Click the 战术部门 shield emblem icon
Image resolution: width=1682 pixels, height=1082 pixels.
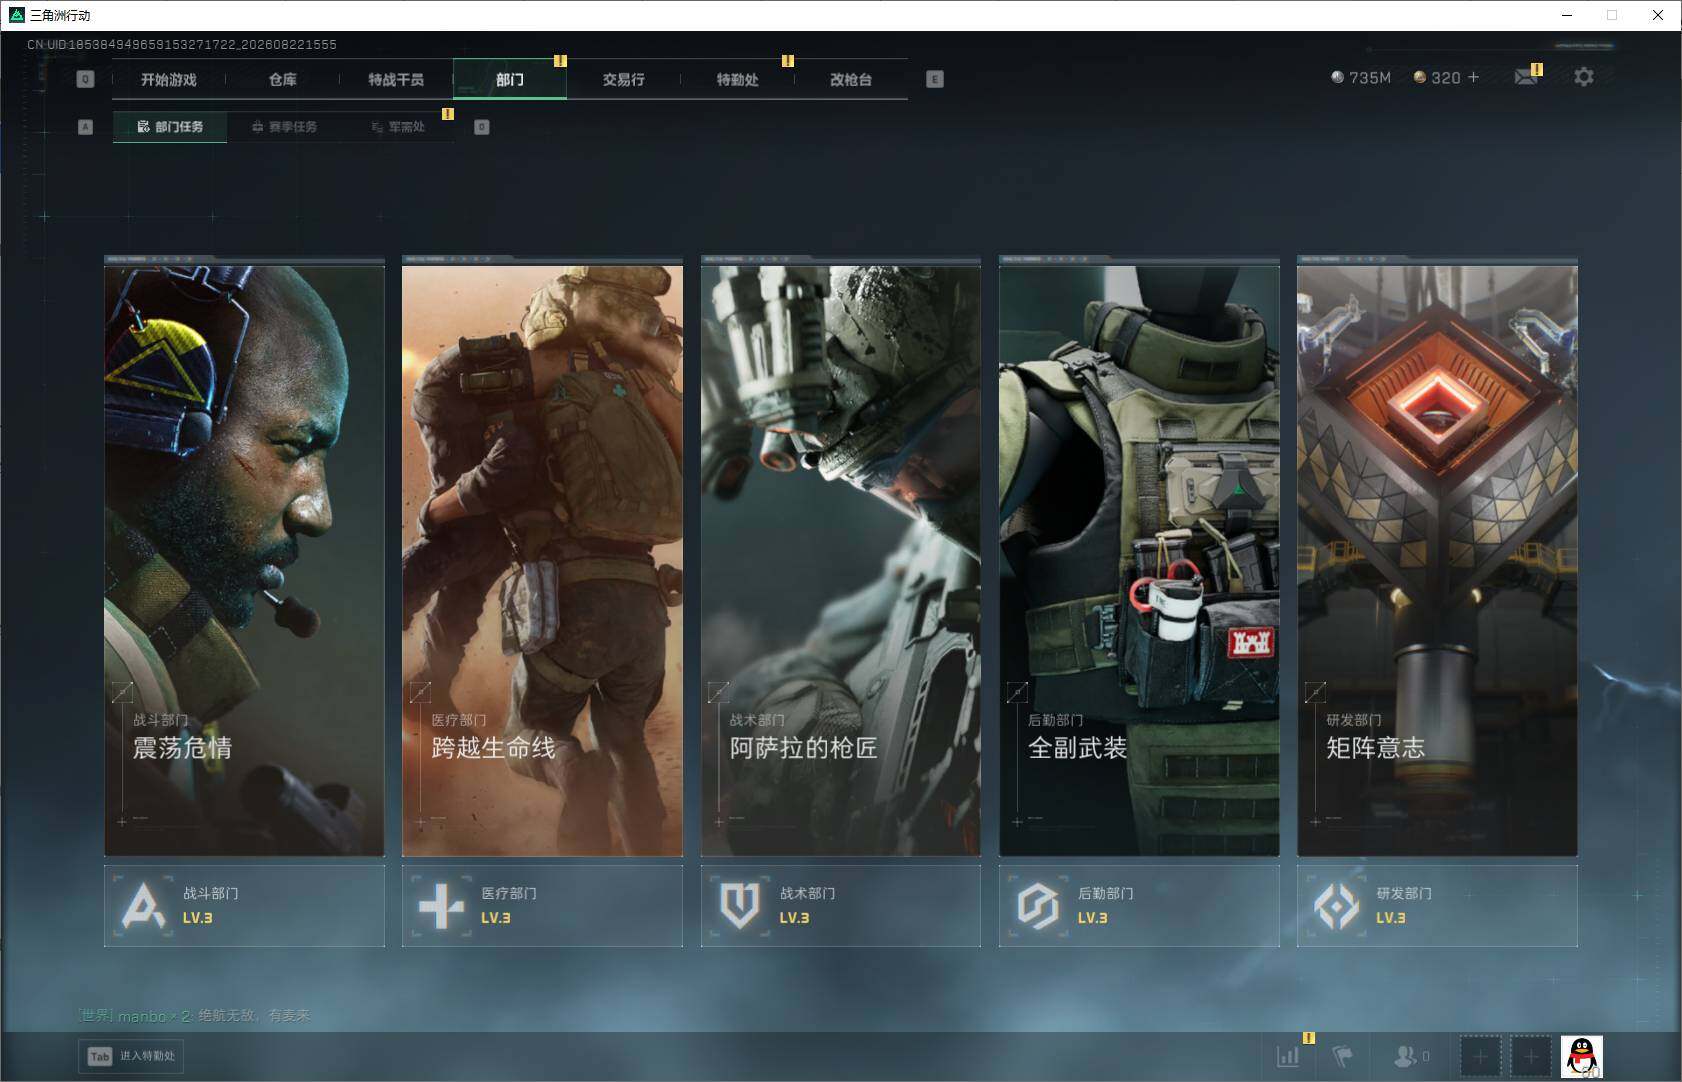coord(740,906)
